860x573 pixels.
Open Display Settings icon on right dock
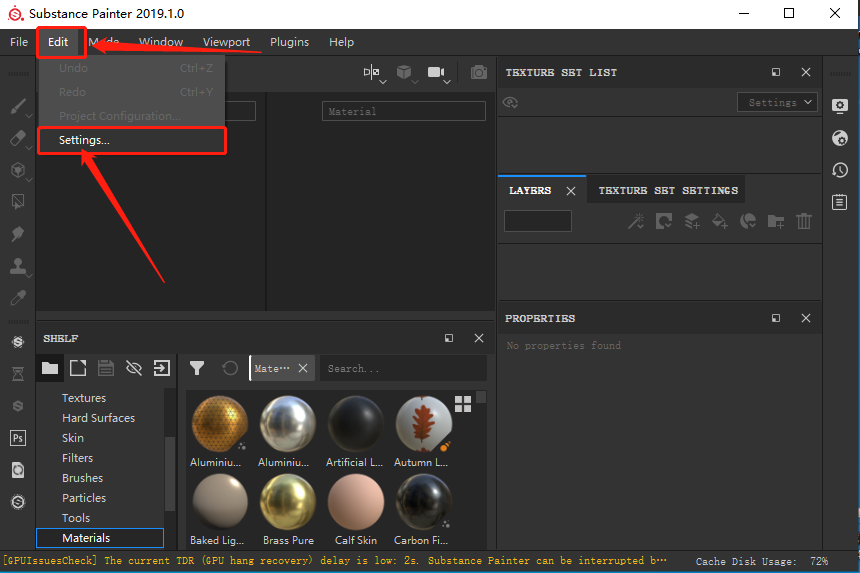coord(840,106)
